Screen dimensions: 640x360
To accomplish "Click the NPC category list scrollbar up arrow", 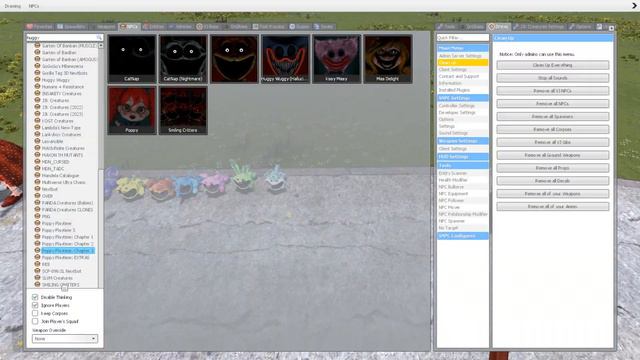I will (x=101, y=46).
